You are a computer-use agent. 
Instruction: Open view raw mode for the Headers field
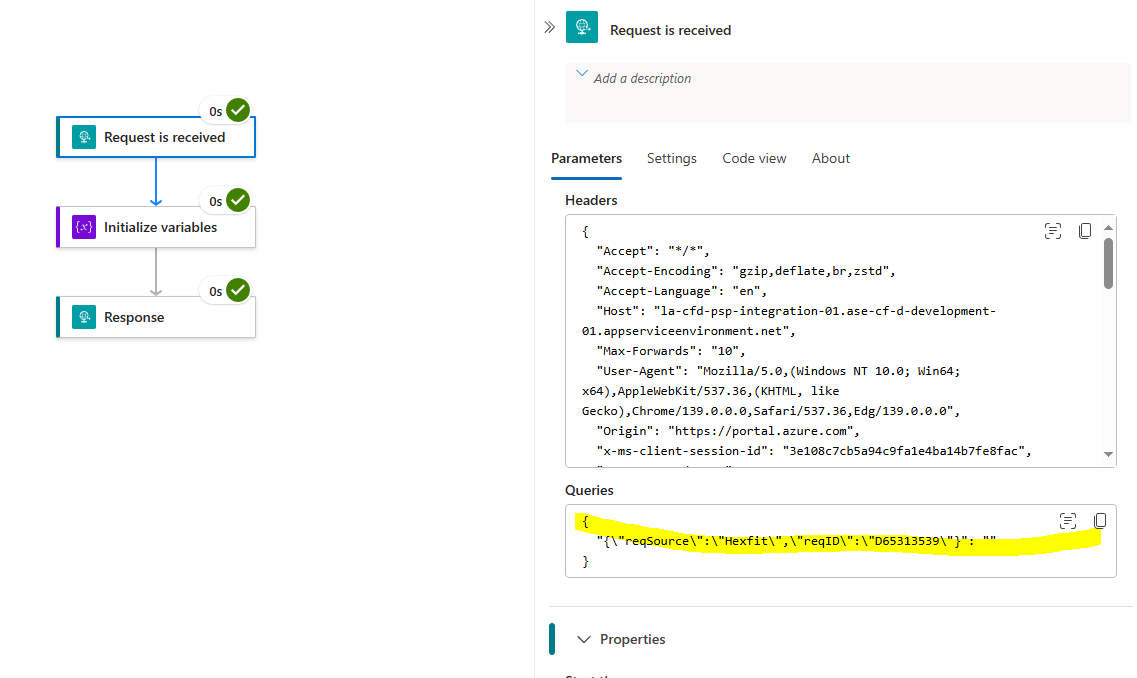pos(1053,230)
